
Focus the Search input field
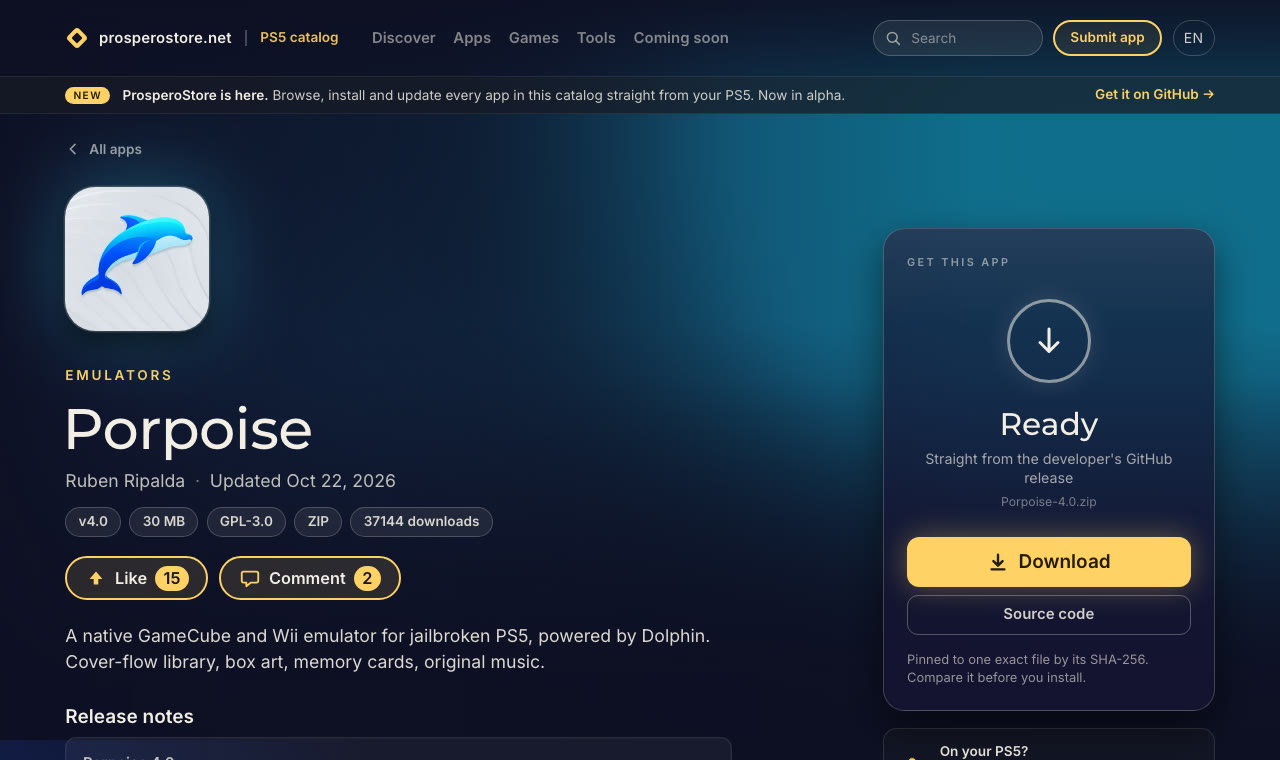click(958, 38)
